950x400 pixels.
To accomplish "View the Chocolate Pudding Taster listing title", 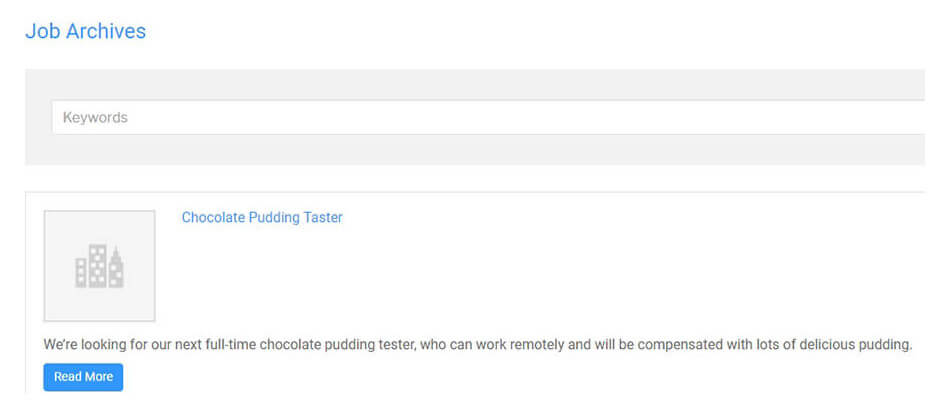I will pyautogui.click(x=262, y=217).
